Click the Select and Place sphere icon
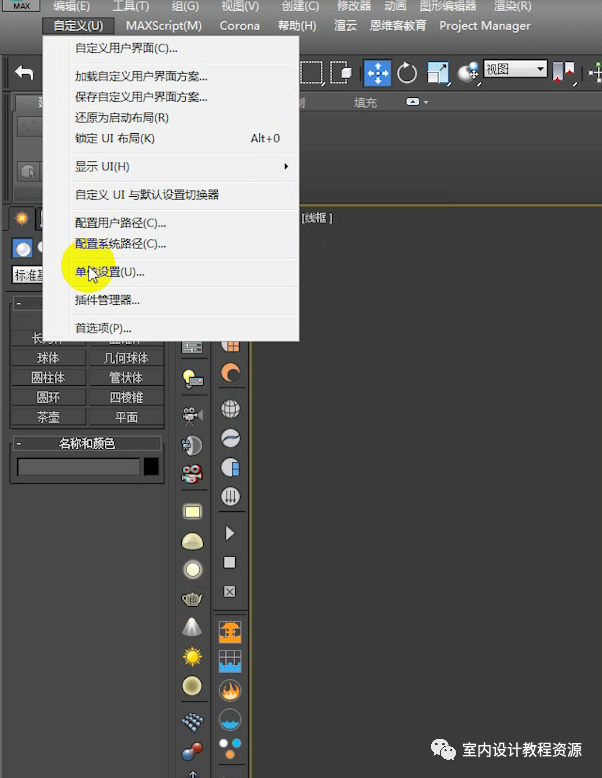The width and height of the screenshot is (602, 778). (x=468, y=73)
